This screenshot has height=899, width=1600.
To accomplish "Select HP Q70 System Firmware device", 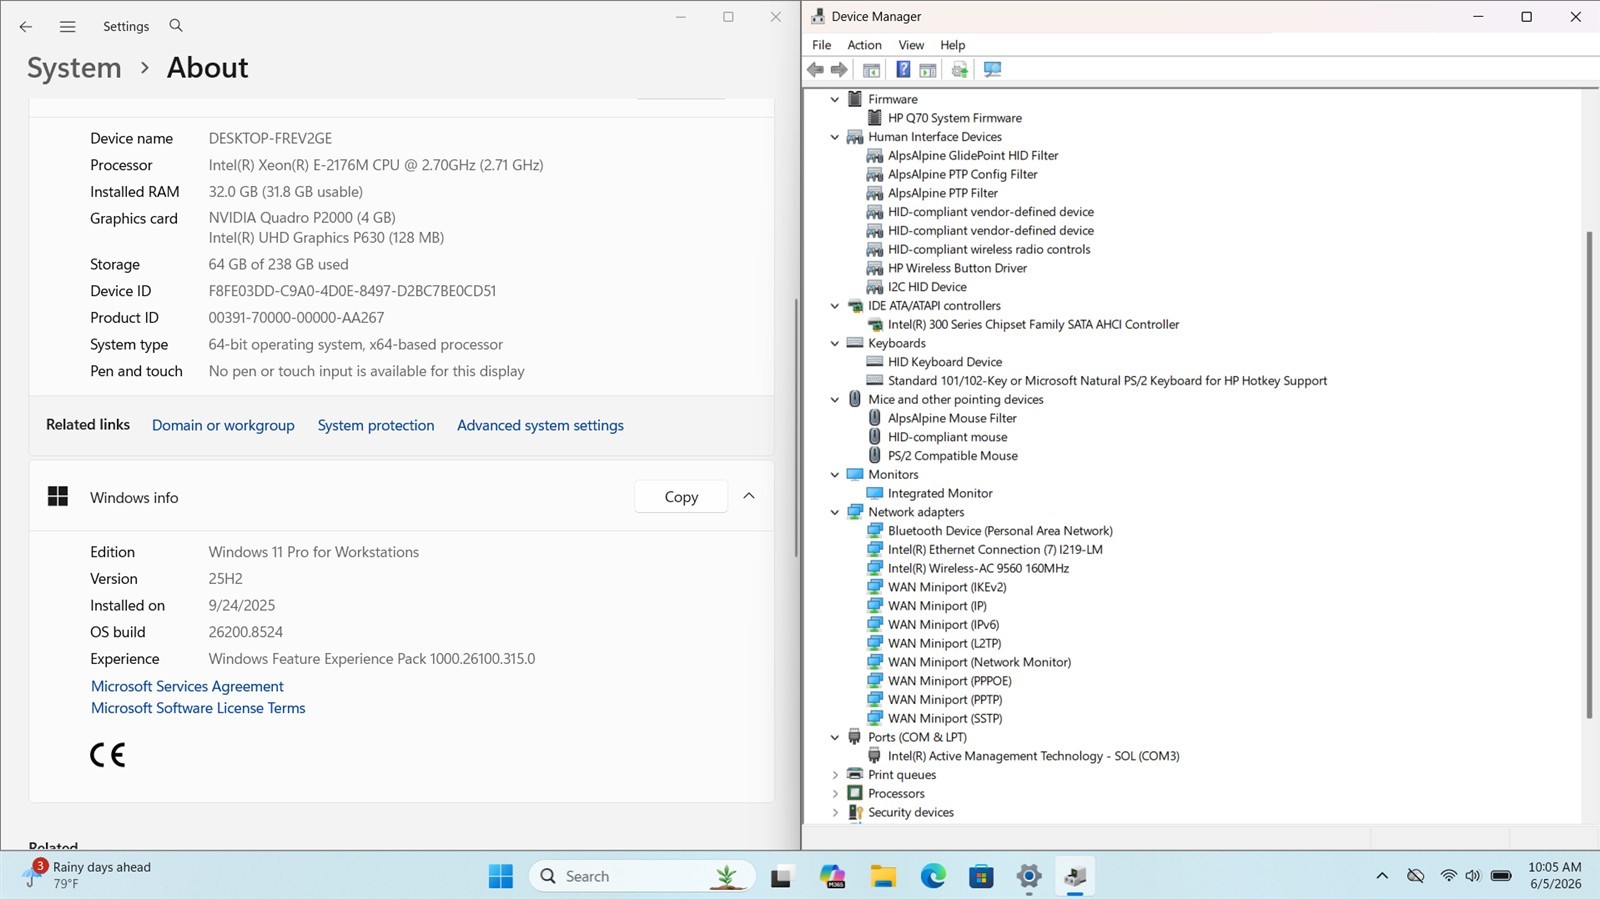I will (x=955, y=118).
